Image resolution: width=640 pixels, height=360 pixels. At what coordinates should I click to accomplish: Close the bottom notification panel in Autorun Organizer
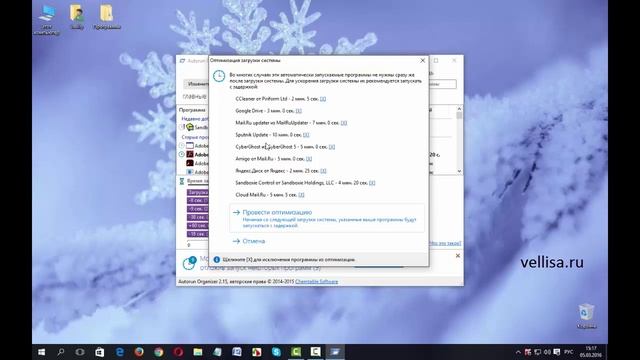point(458,256)
